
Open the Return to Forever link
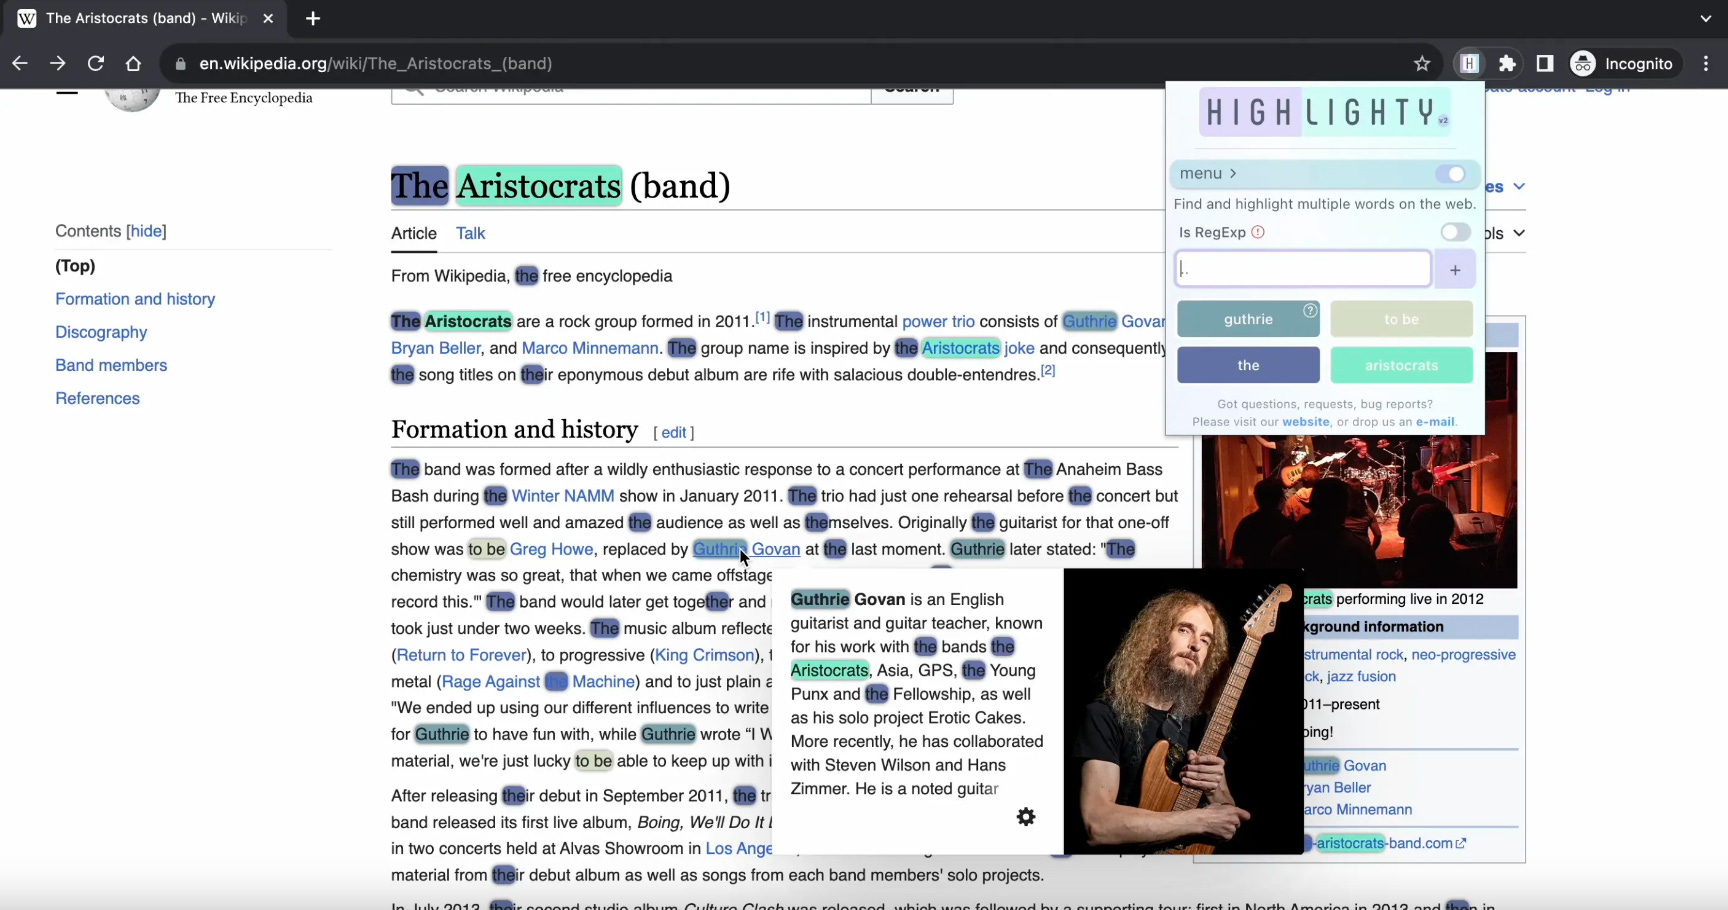point(462,655)
